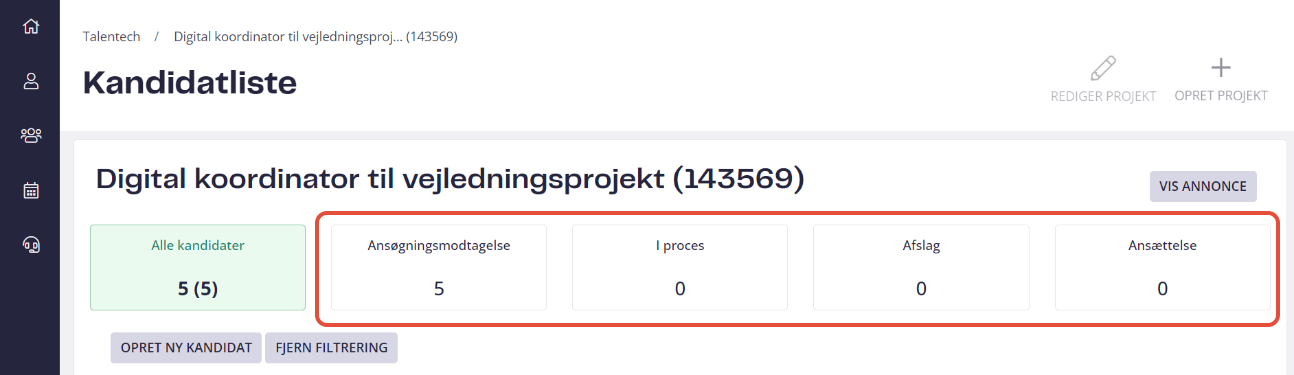Open the group of people icon
This screenshot has height=375, width=1294.
31,135
